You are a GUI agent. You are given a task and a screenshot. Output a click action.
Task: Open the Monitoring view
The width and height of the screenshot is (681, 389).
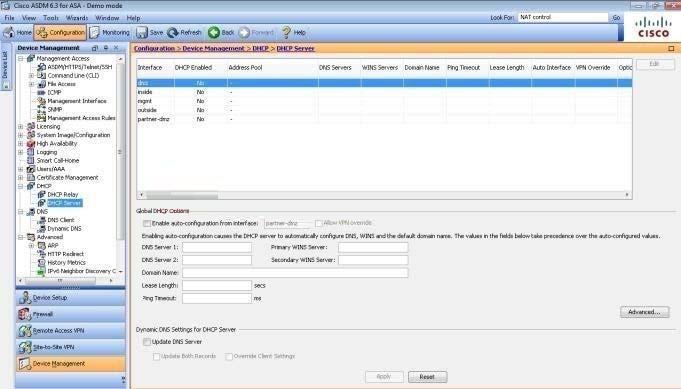(109, 33)
